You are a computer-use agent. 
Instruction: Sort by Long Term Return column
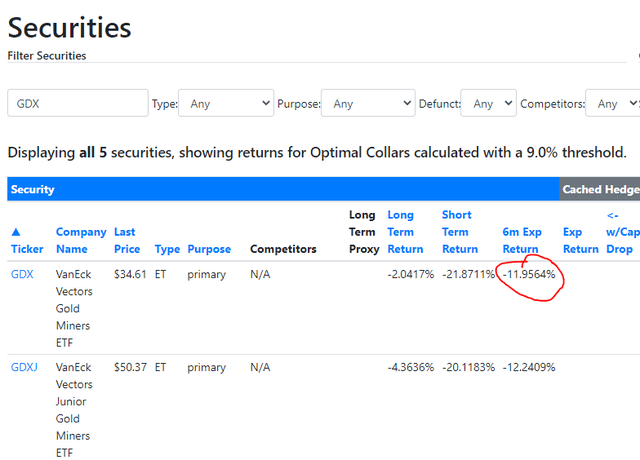pyautogui.click(x=406, y=232)
